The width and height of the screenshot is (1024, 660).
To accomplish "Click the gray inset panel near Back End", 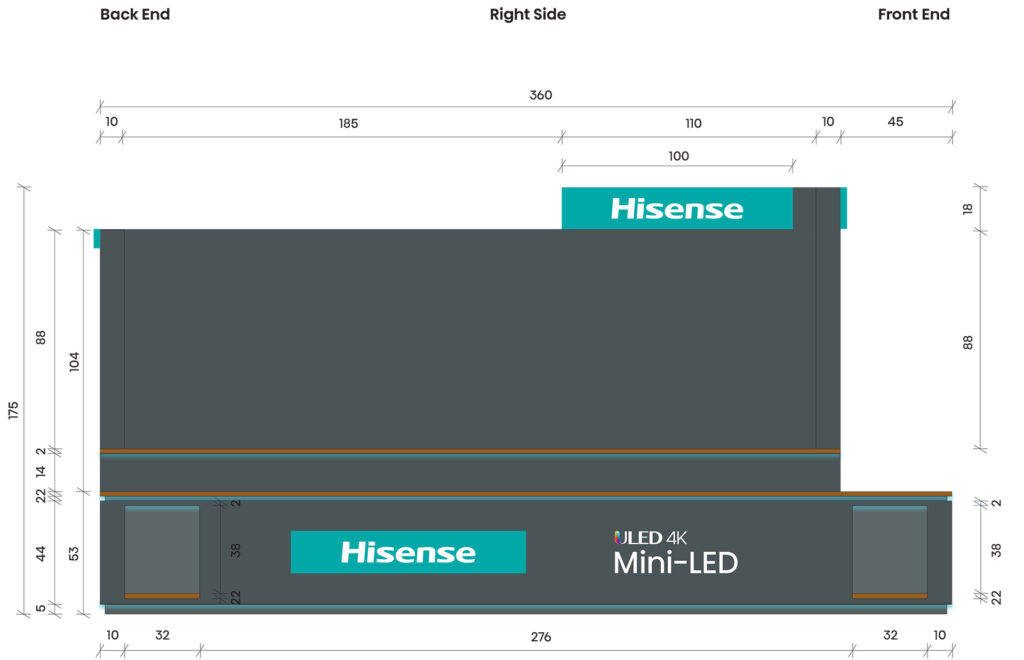I will pyautogui.click(x=162, y=550).
